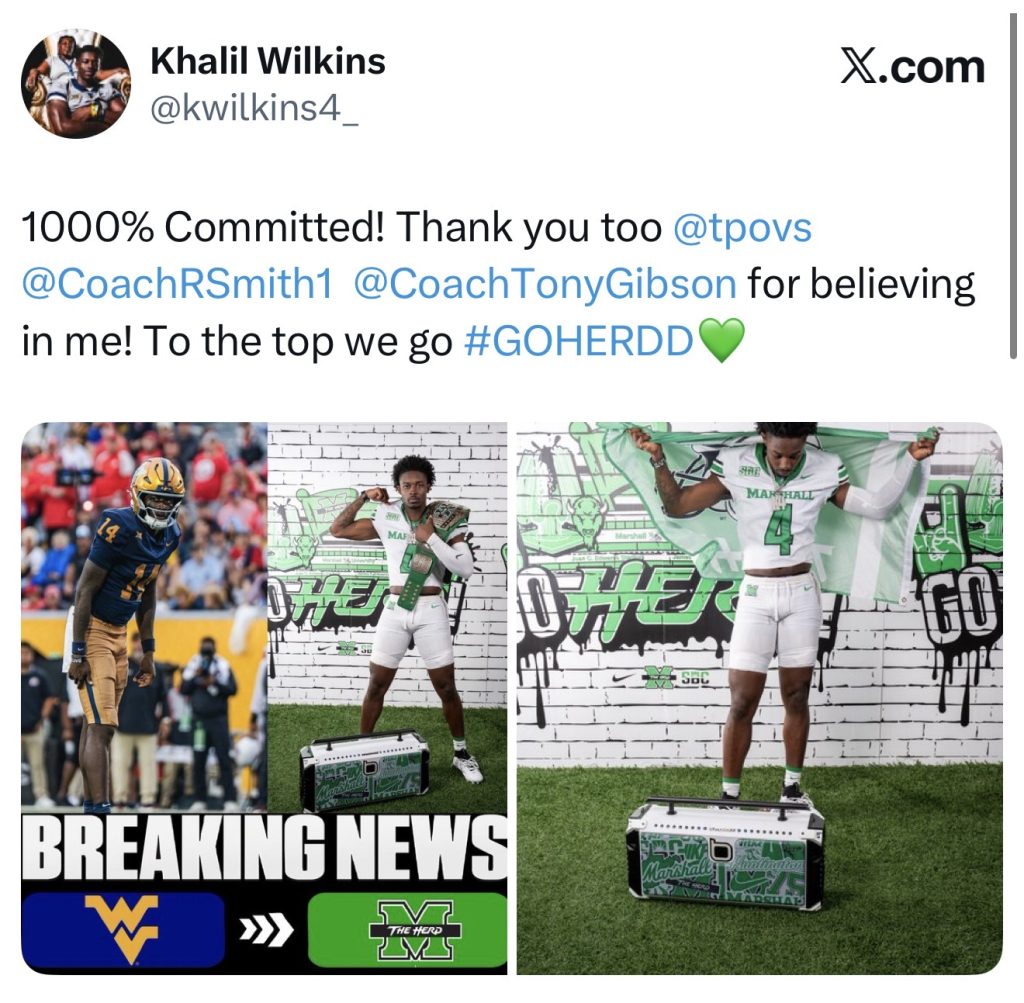The width and height of the screenshot is (1024, 1003).
Task: Click the boombox in right photo
Action: [725, 855]
